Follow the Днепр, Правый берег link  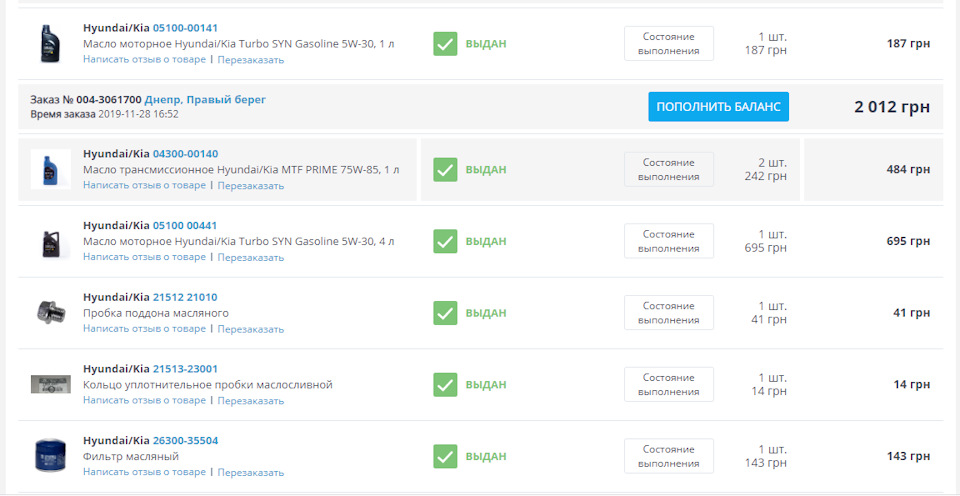(205, 100)
